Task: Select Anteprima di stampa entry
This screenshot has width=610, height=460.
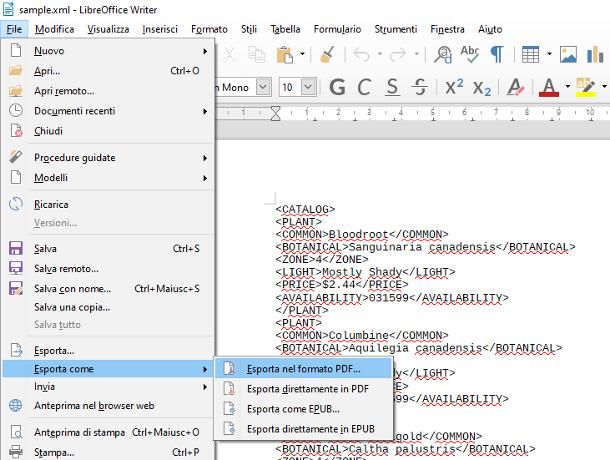Action: (108, 432)
